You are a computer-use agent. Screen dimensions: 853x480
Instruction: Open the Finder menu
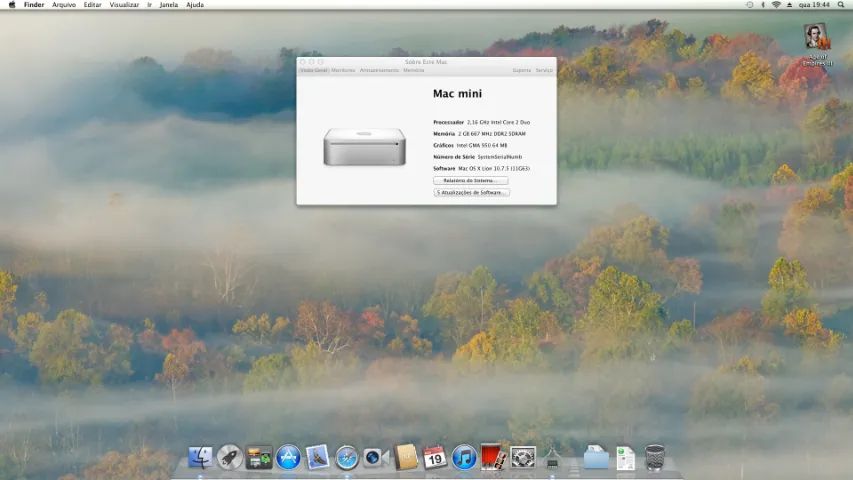34,4
